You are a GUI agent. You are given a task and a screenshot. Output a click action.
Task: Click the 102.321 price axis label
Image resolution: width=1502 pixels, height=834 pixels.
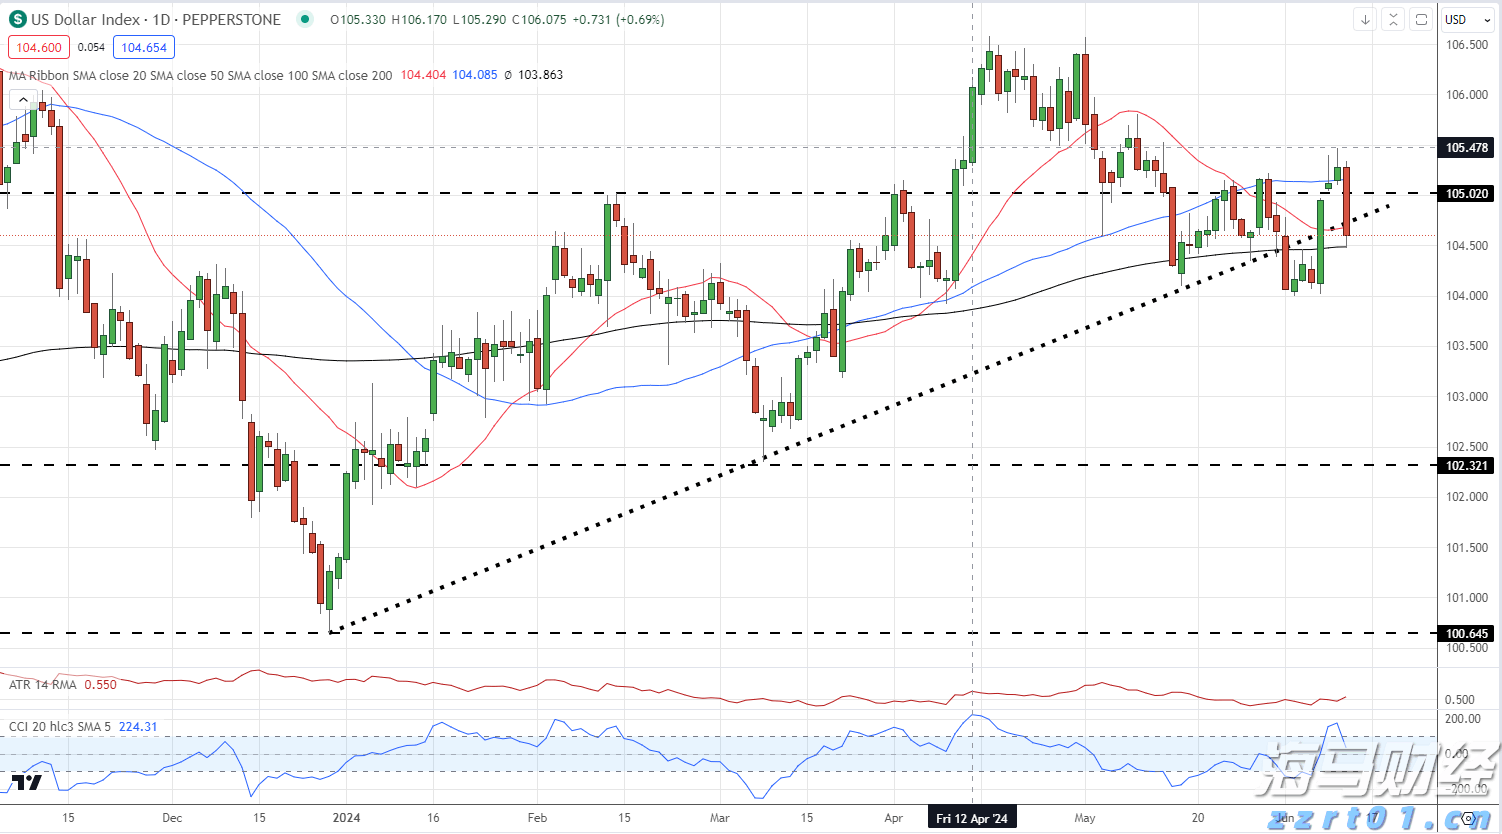1467,466
